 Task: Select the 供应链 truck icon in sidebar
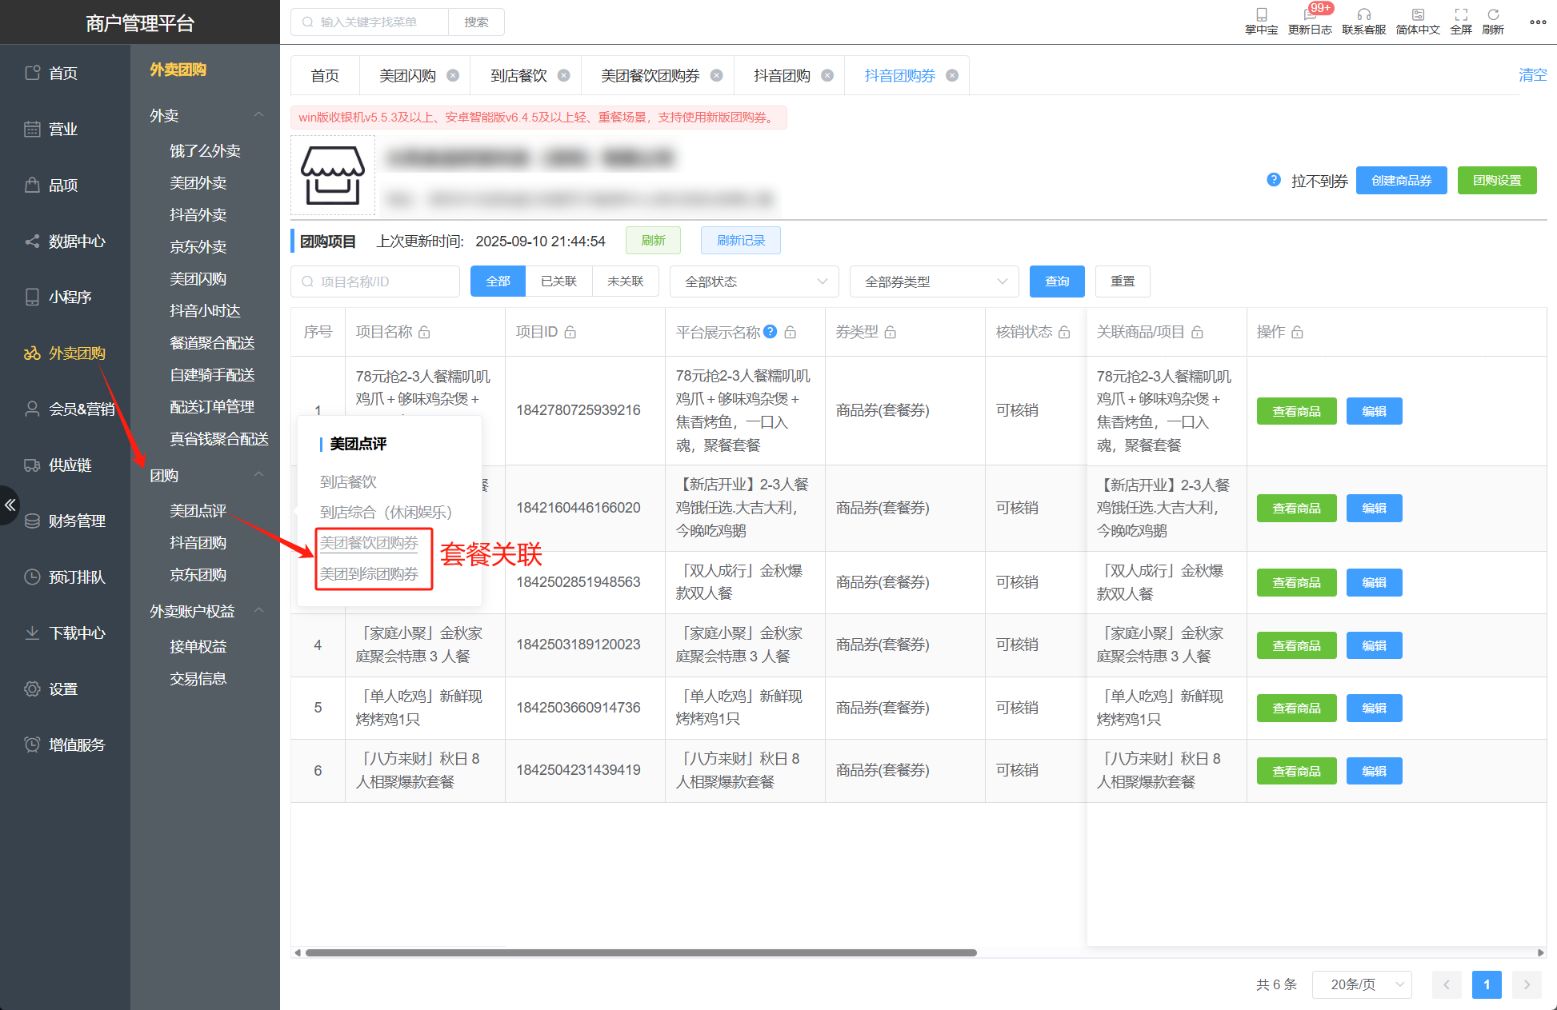32,465
